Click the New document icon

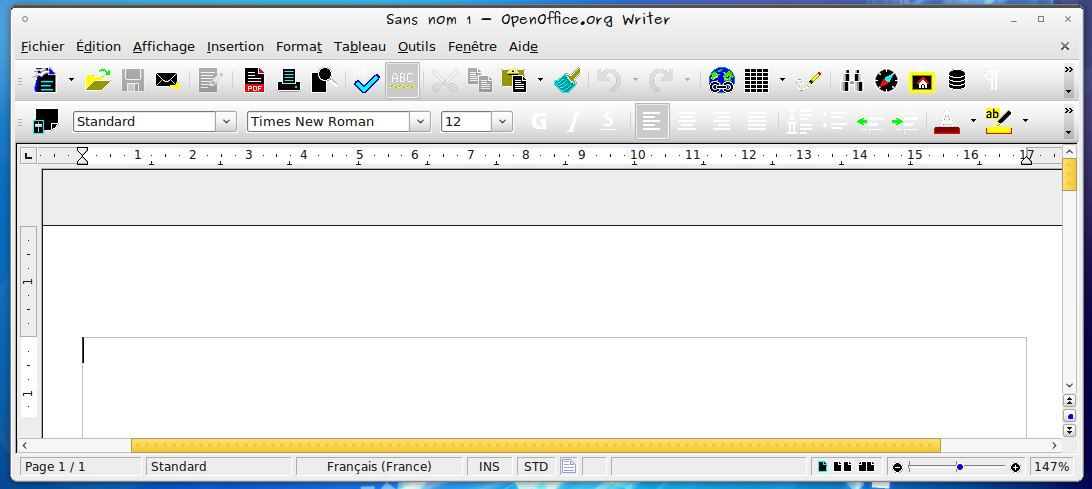[45, 80]
